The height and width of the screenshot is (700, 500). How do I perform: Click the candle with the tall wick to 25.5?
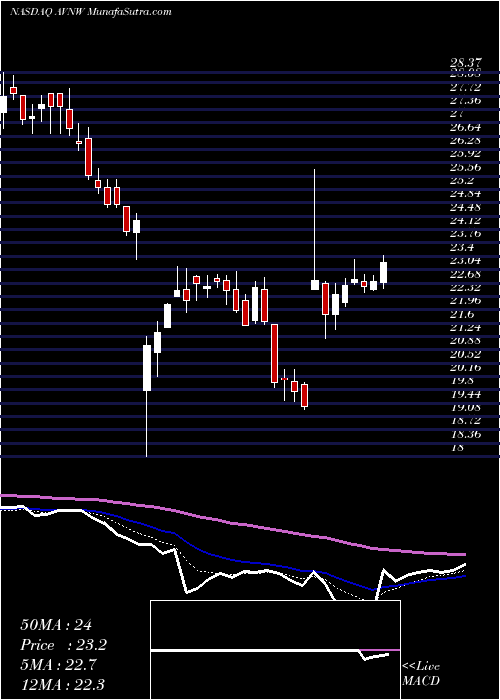[x=315, y=229]
